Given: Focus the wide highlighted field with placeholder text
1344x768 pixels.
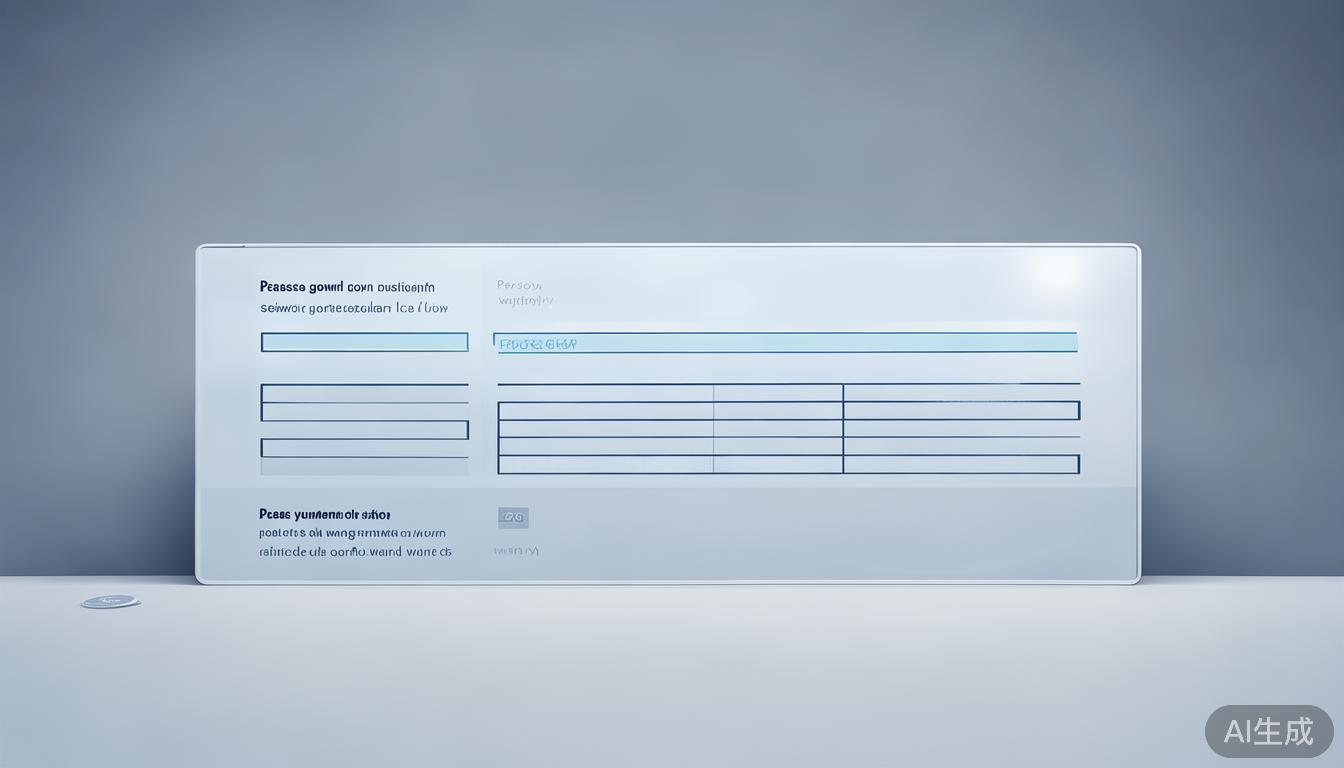Looking at the screenshot, I should pyautogui.click(x=785, y=343).
